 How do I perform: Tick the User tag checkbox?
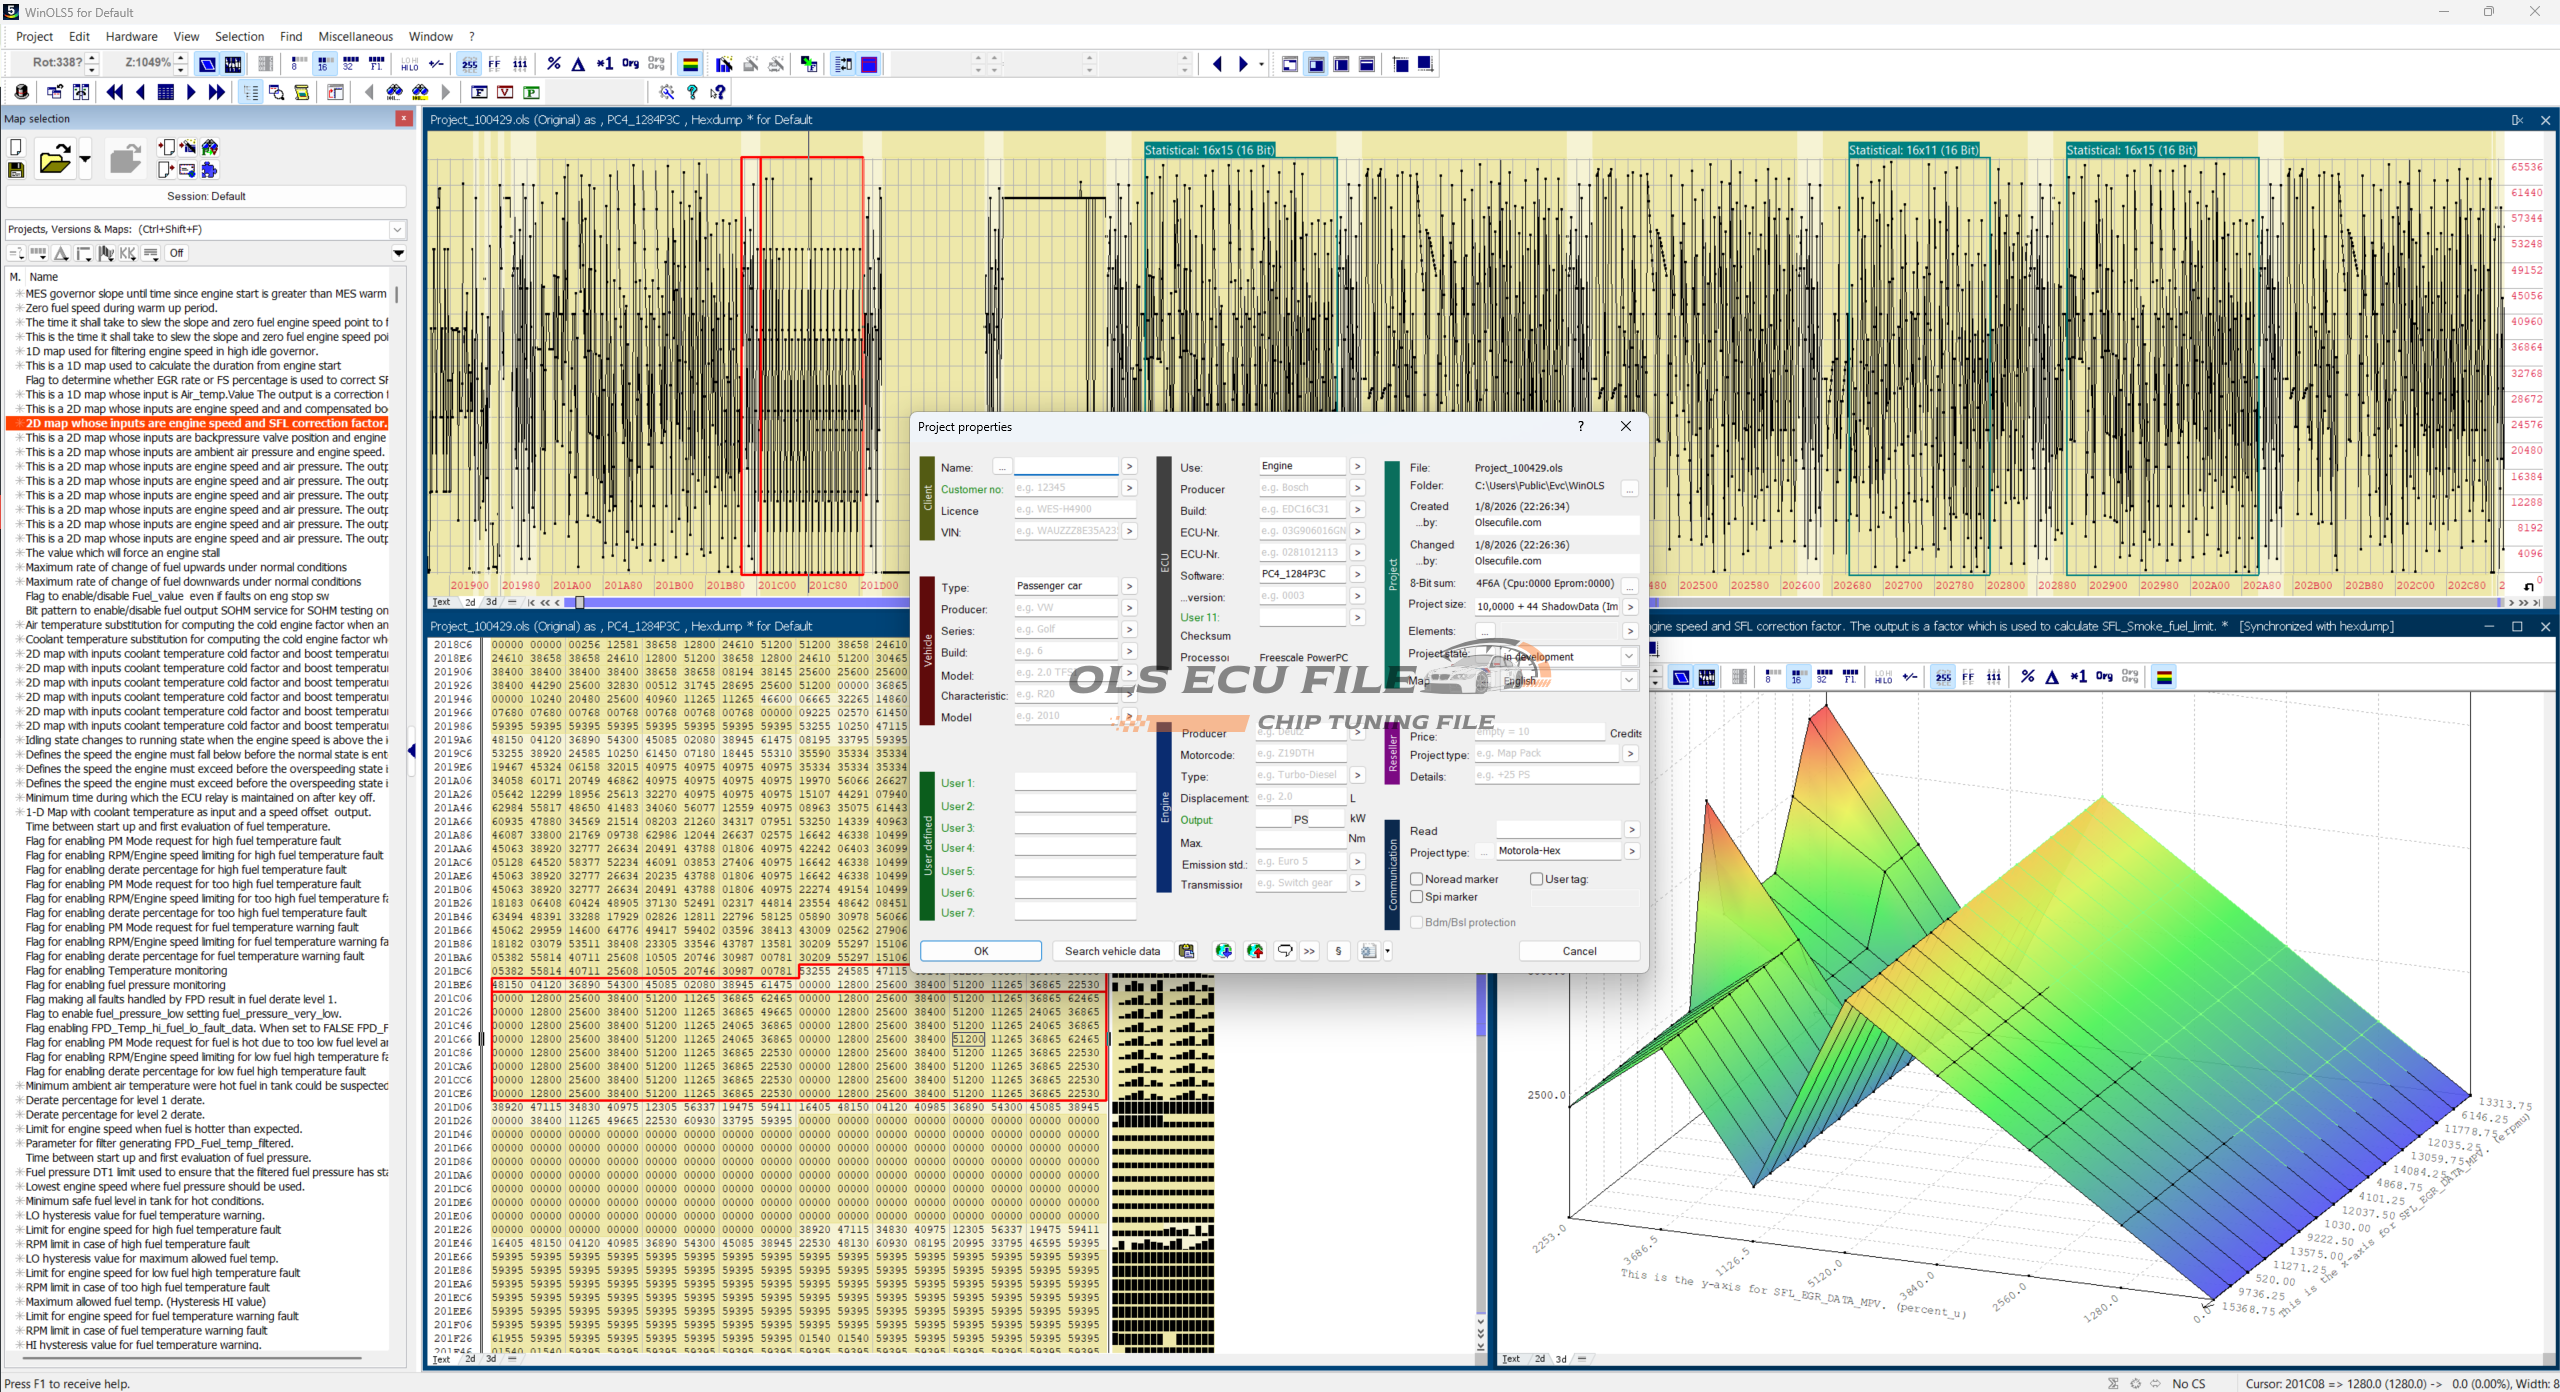[1537, 879]
